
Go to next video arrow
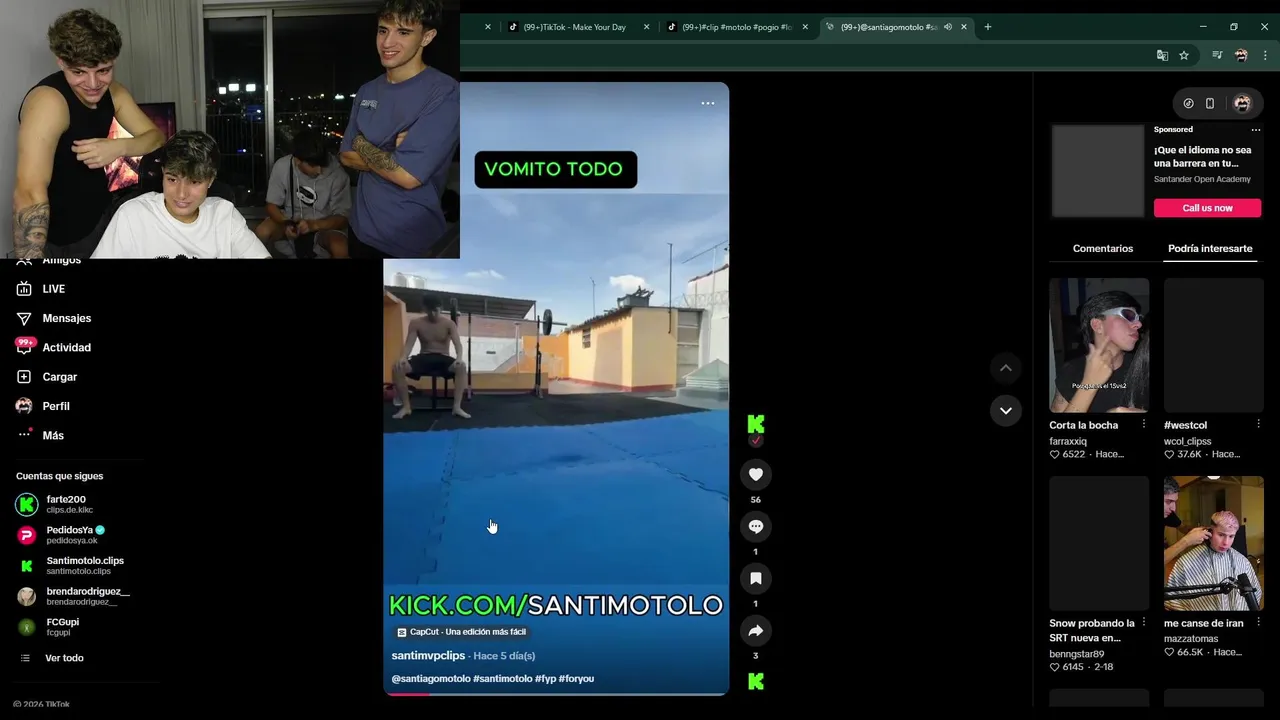1006,411
